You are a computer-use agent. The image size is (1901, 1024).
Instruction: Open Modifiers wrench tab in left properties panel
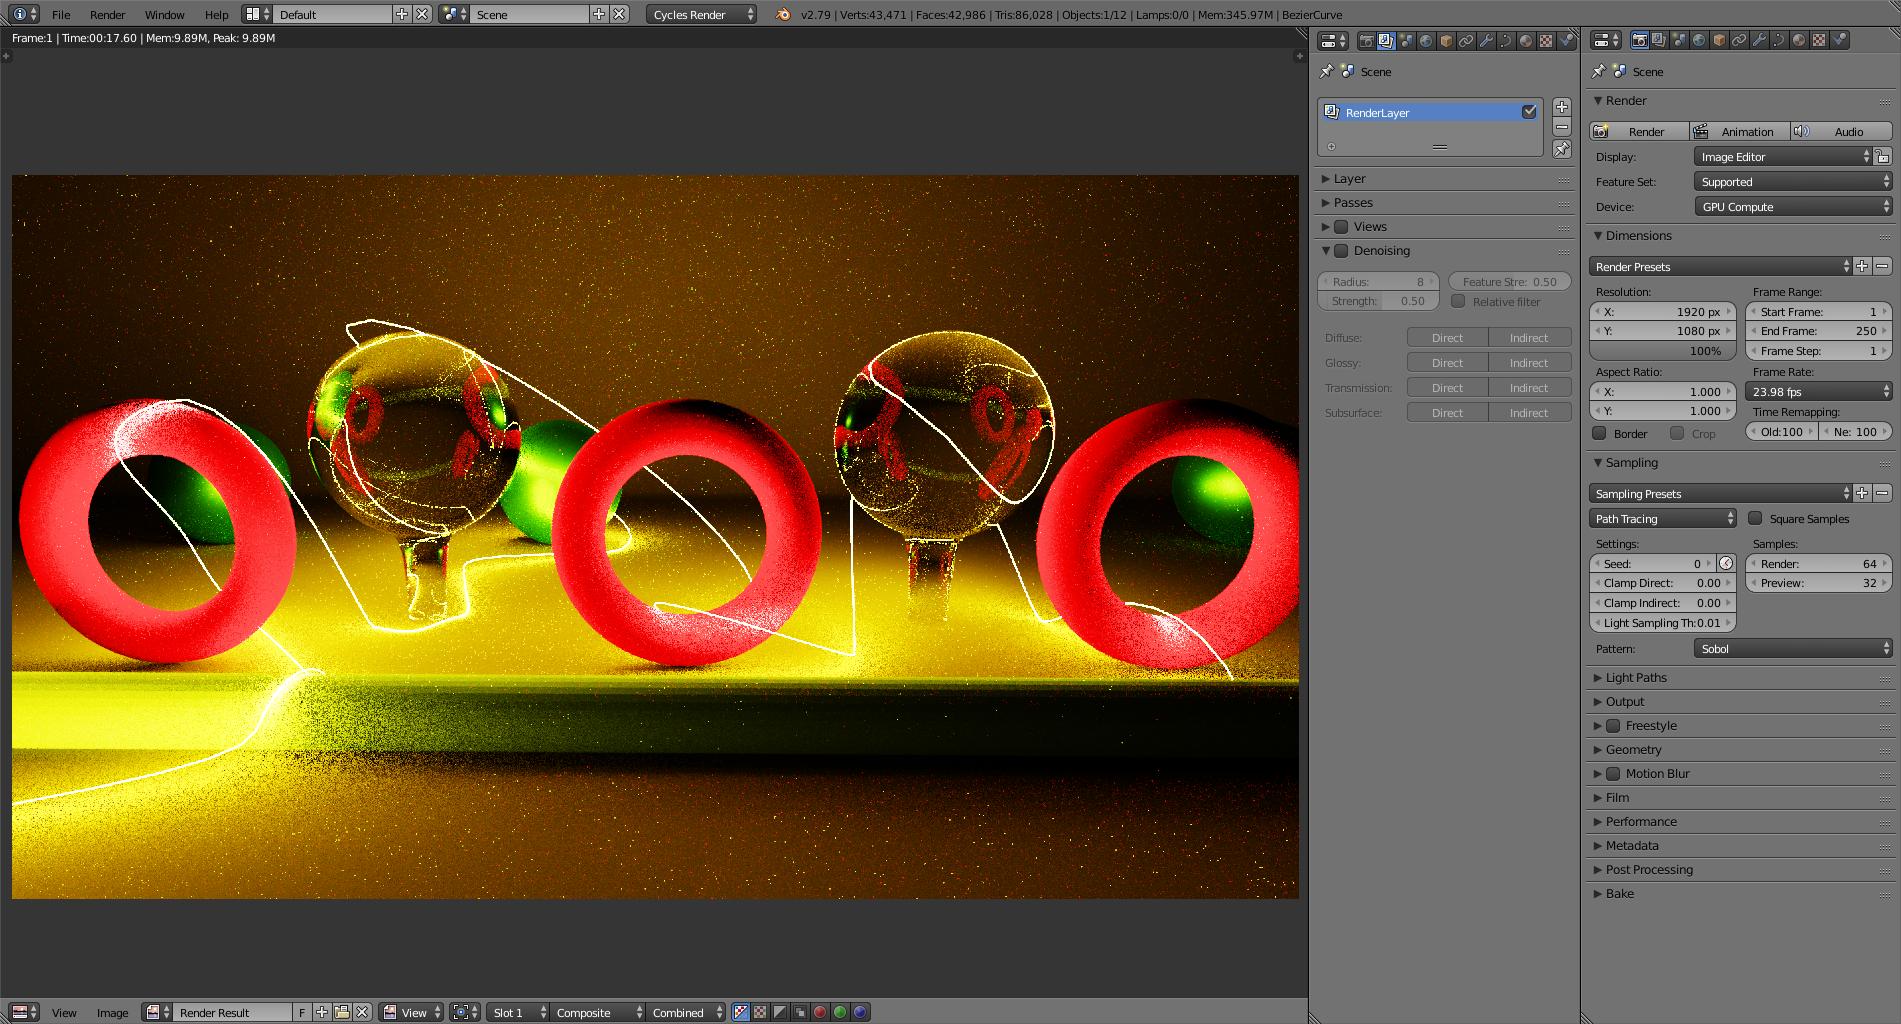(x=1485, y=41)
